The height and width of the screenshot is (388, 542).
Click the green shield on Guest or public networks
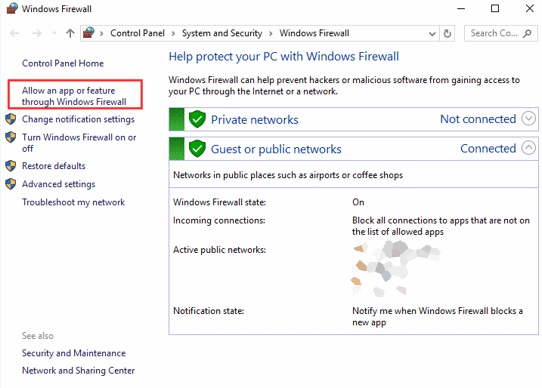[x=197, y=149]
